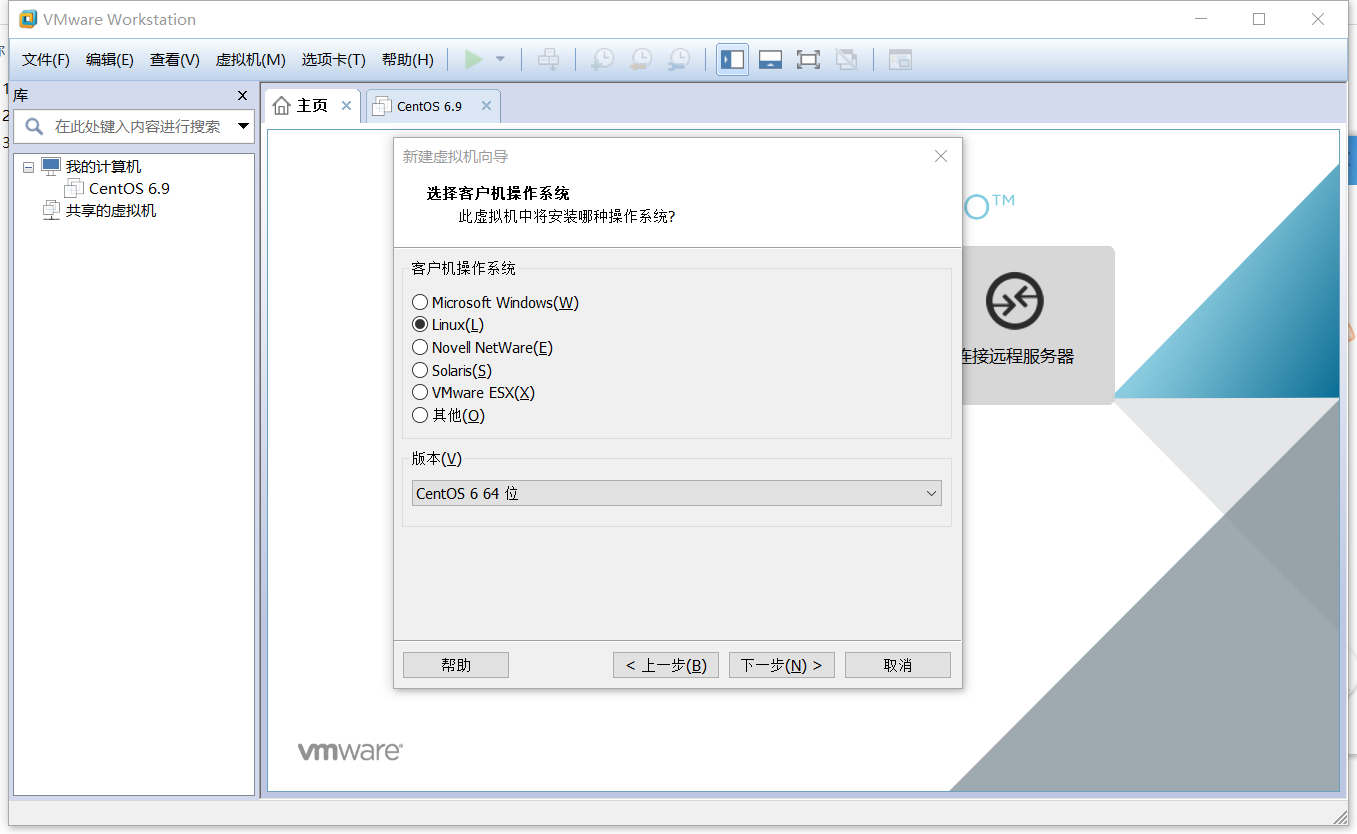Click the 取消 cancel button
This screenshot has width=1357, height=834.
(x=898, y=665)
